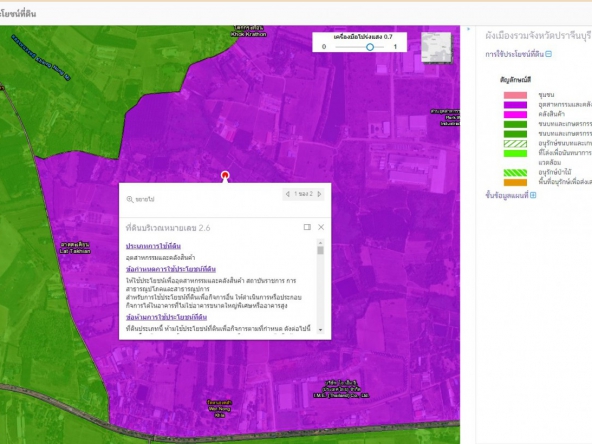This screenshot has width=592, height=444.
Task: Expand ชั้นข้อมูลแผนที่ layers section
Action: coord(533,195)
